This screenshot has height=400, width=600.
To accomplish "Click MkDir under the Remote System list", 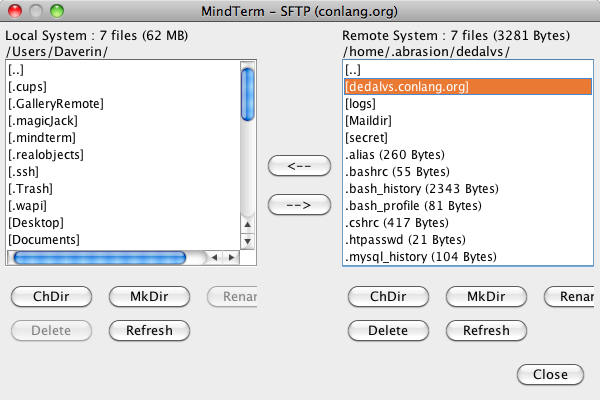I will (x=486, y=297).
